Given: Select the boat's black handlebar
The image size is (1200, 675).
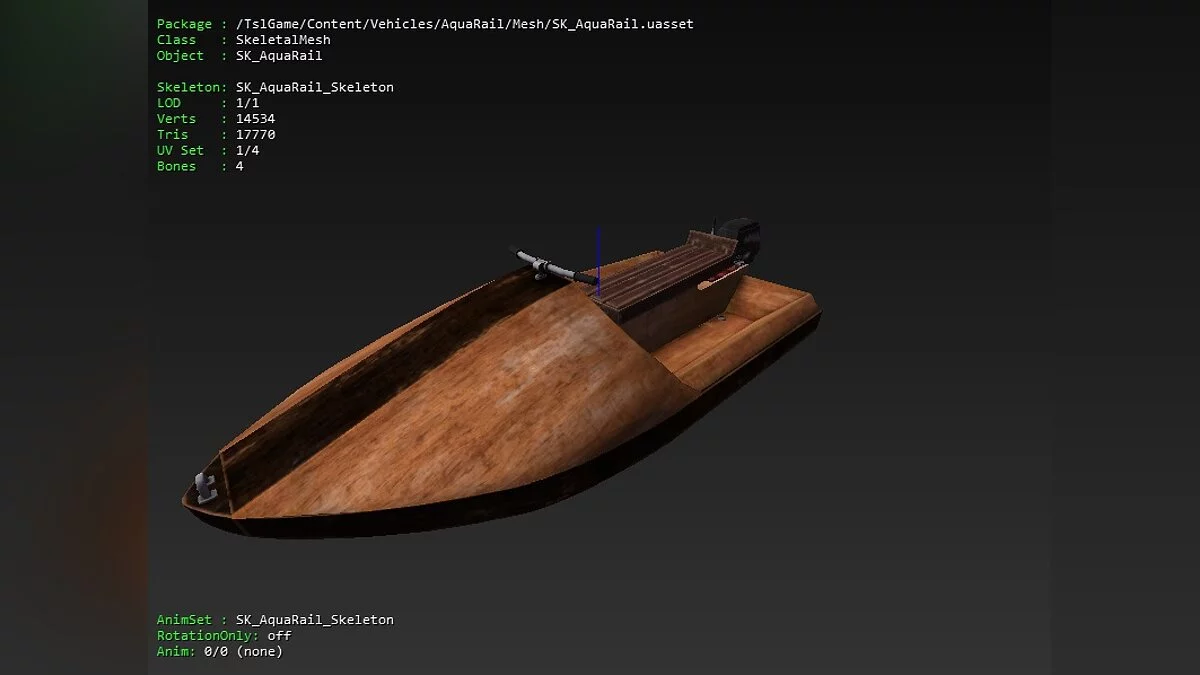Looking at the screenshot, I should pyautogui.click(x=545, y=262).
